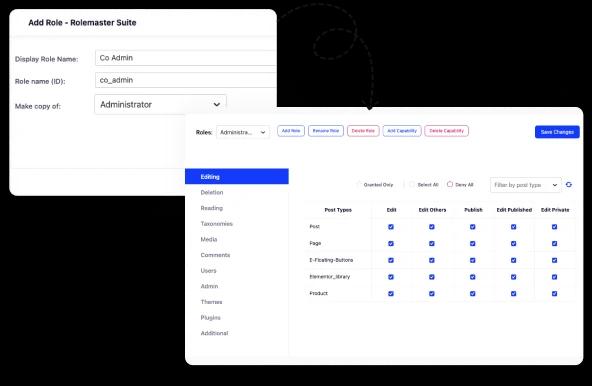Uncheck Edit Published for Post
592x386 pixels.
pos(513,227)
